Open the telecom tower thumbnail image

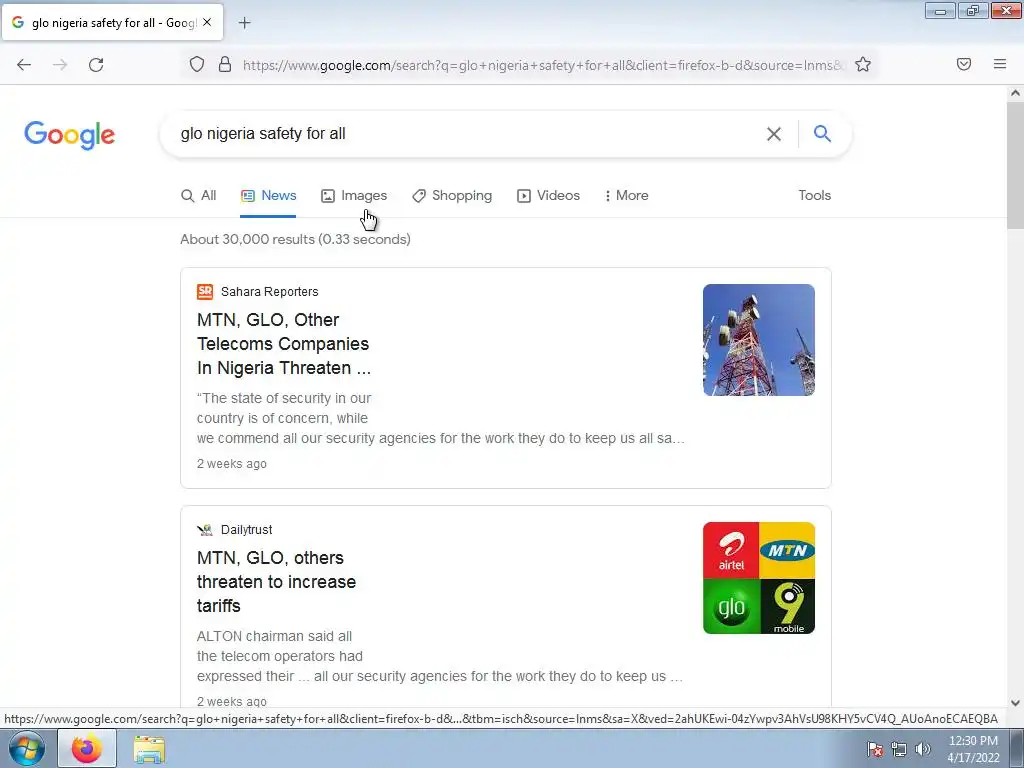759,340
